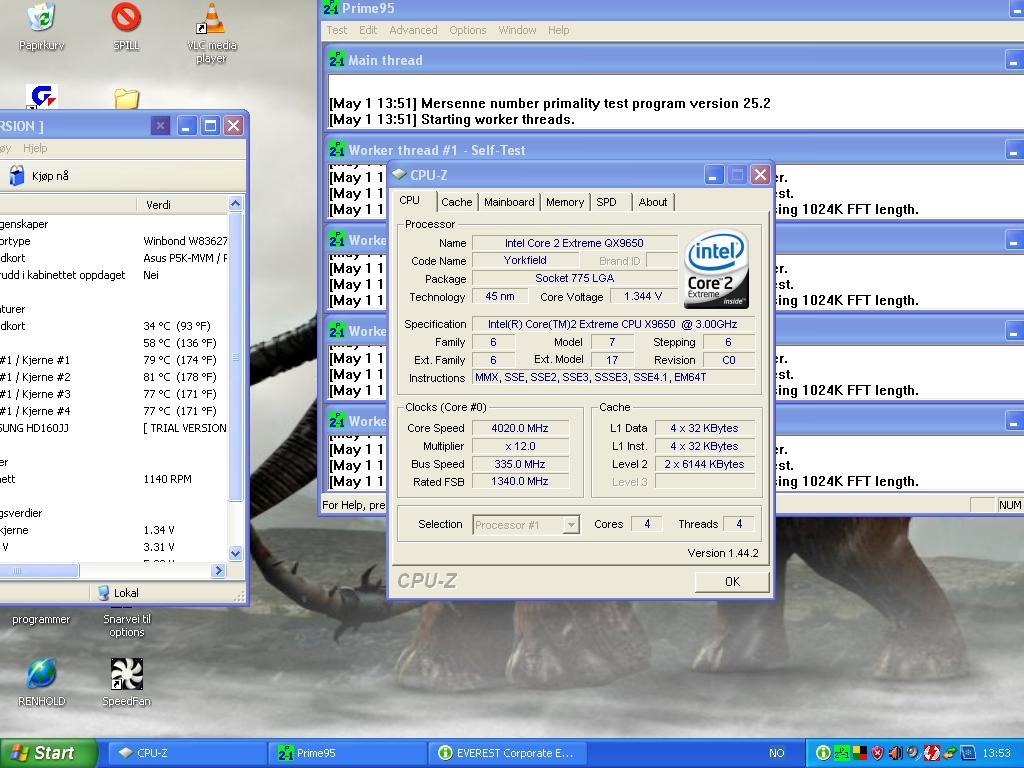Launch VLC media player from the desktop
This screenshot has height=768, width=1024.
[210, 18]
